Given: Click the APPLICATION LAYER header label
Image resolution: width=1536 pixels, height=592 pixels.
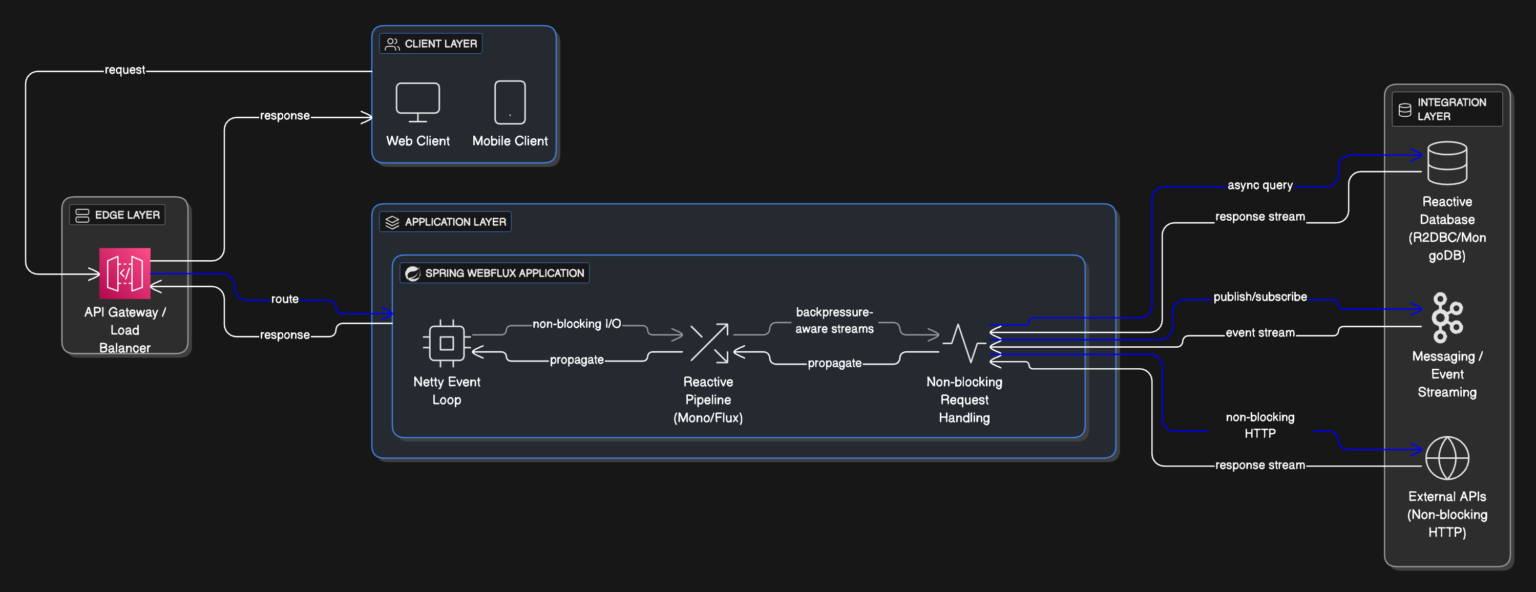Looking at the screenshot, I should click(x=445, y=222).
